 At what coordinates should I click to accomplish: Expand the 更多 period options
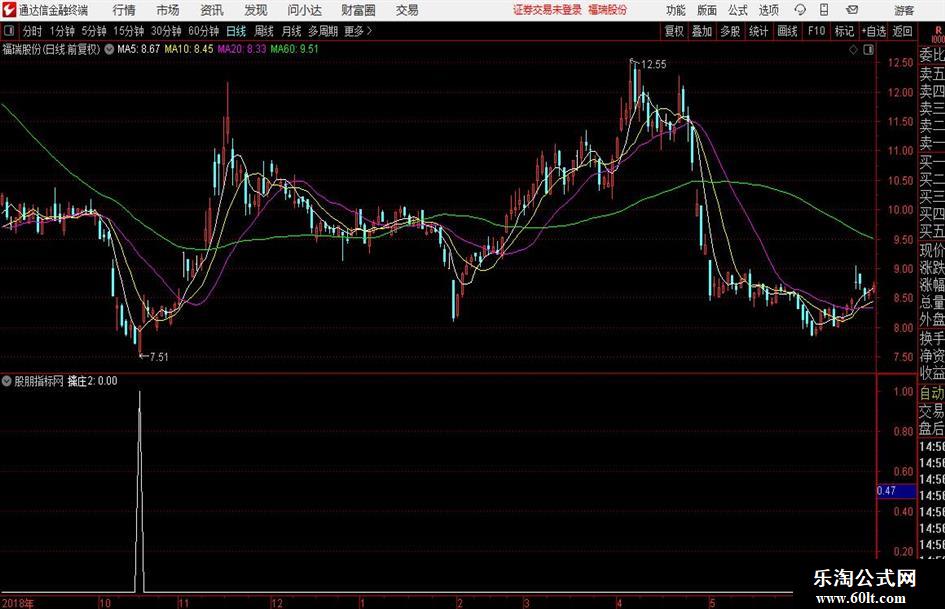[358, 31]
